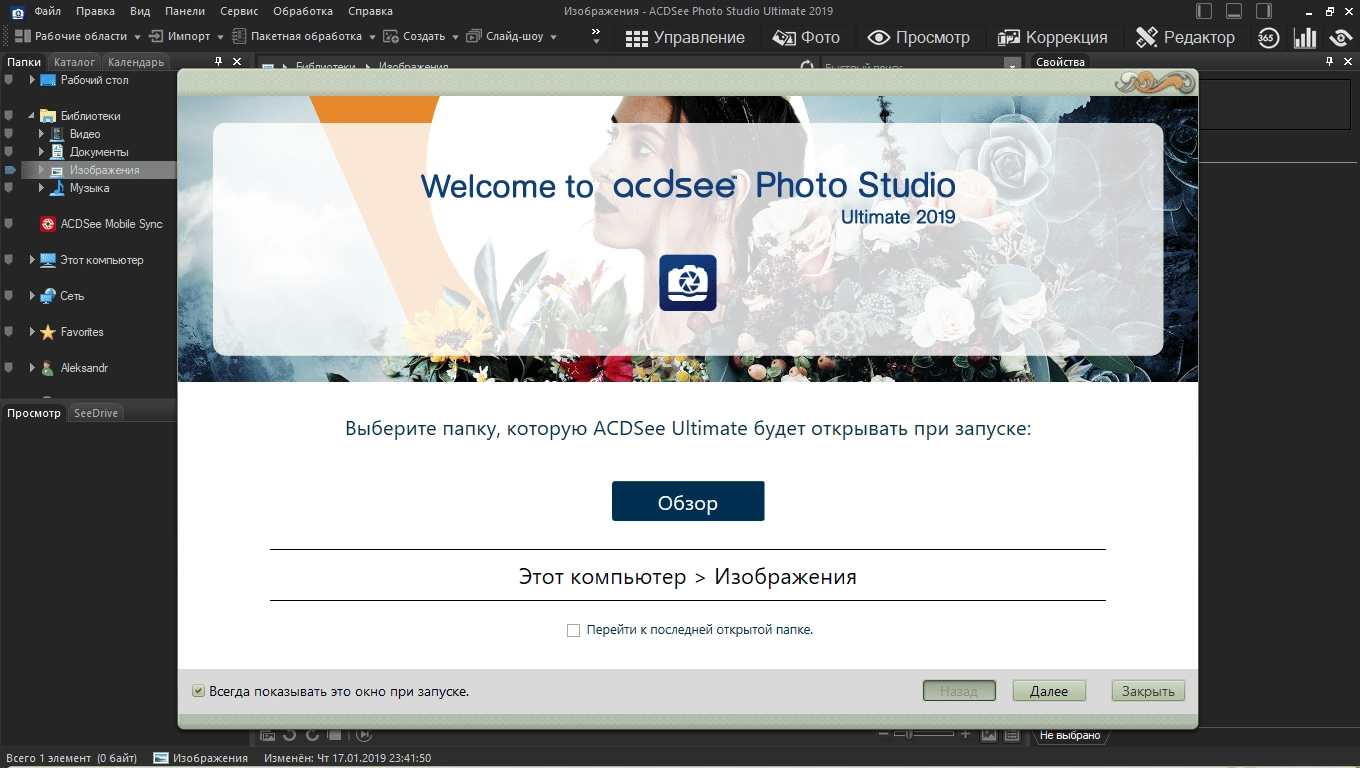Expand the Документы folder node

(x=41, y=152)
